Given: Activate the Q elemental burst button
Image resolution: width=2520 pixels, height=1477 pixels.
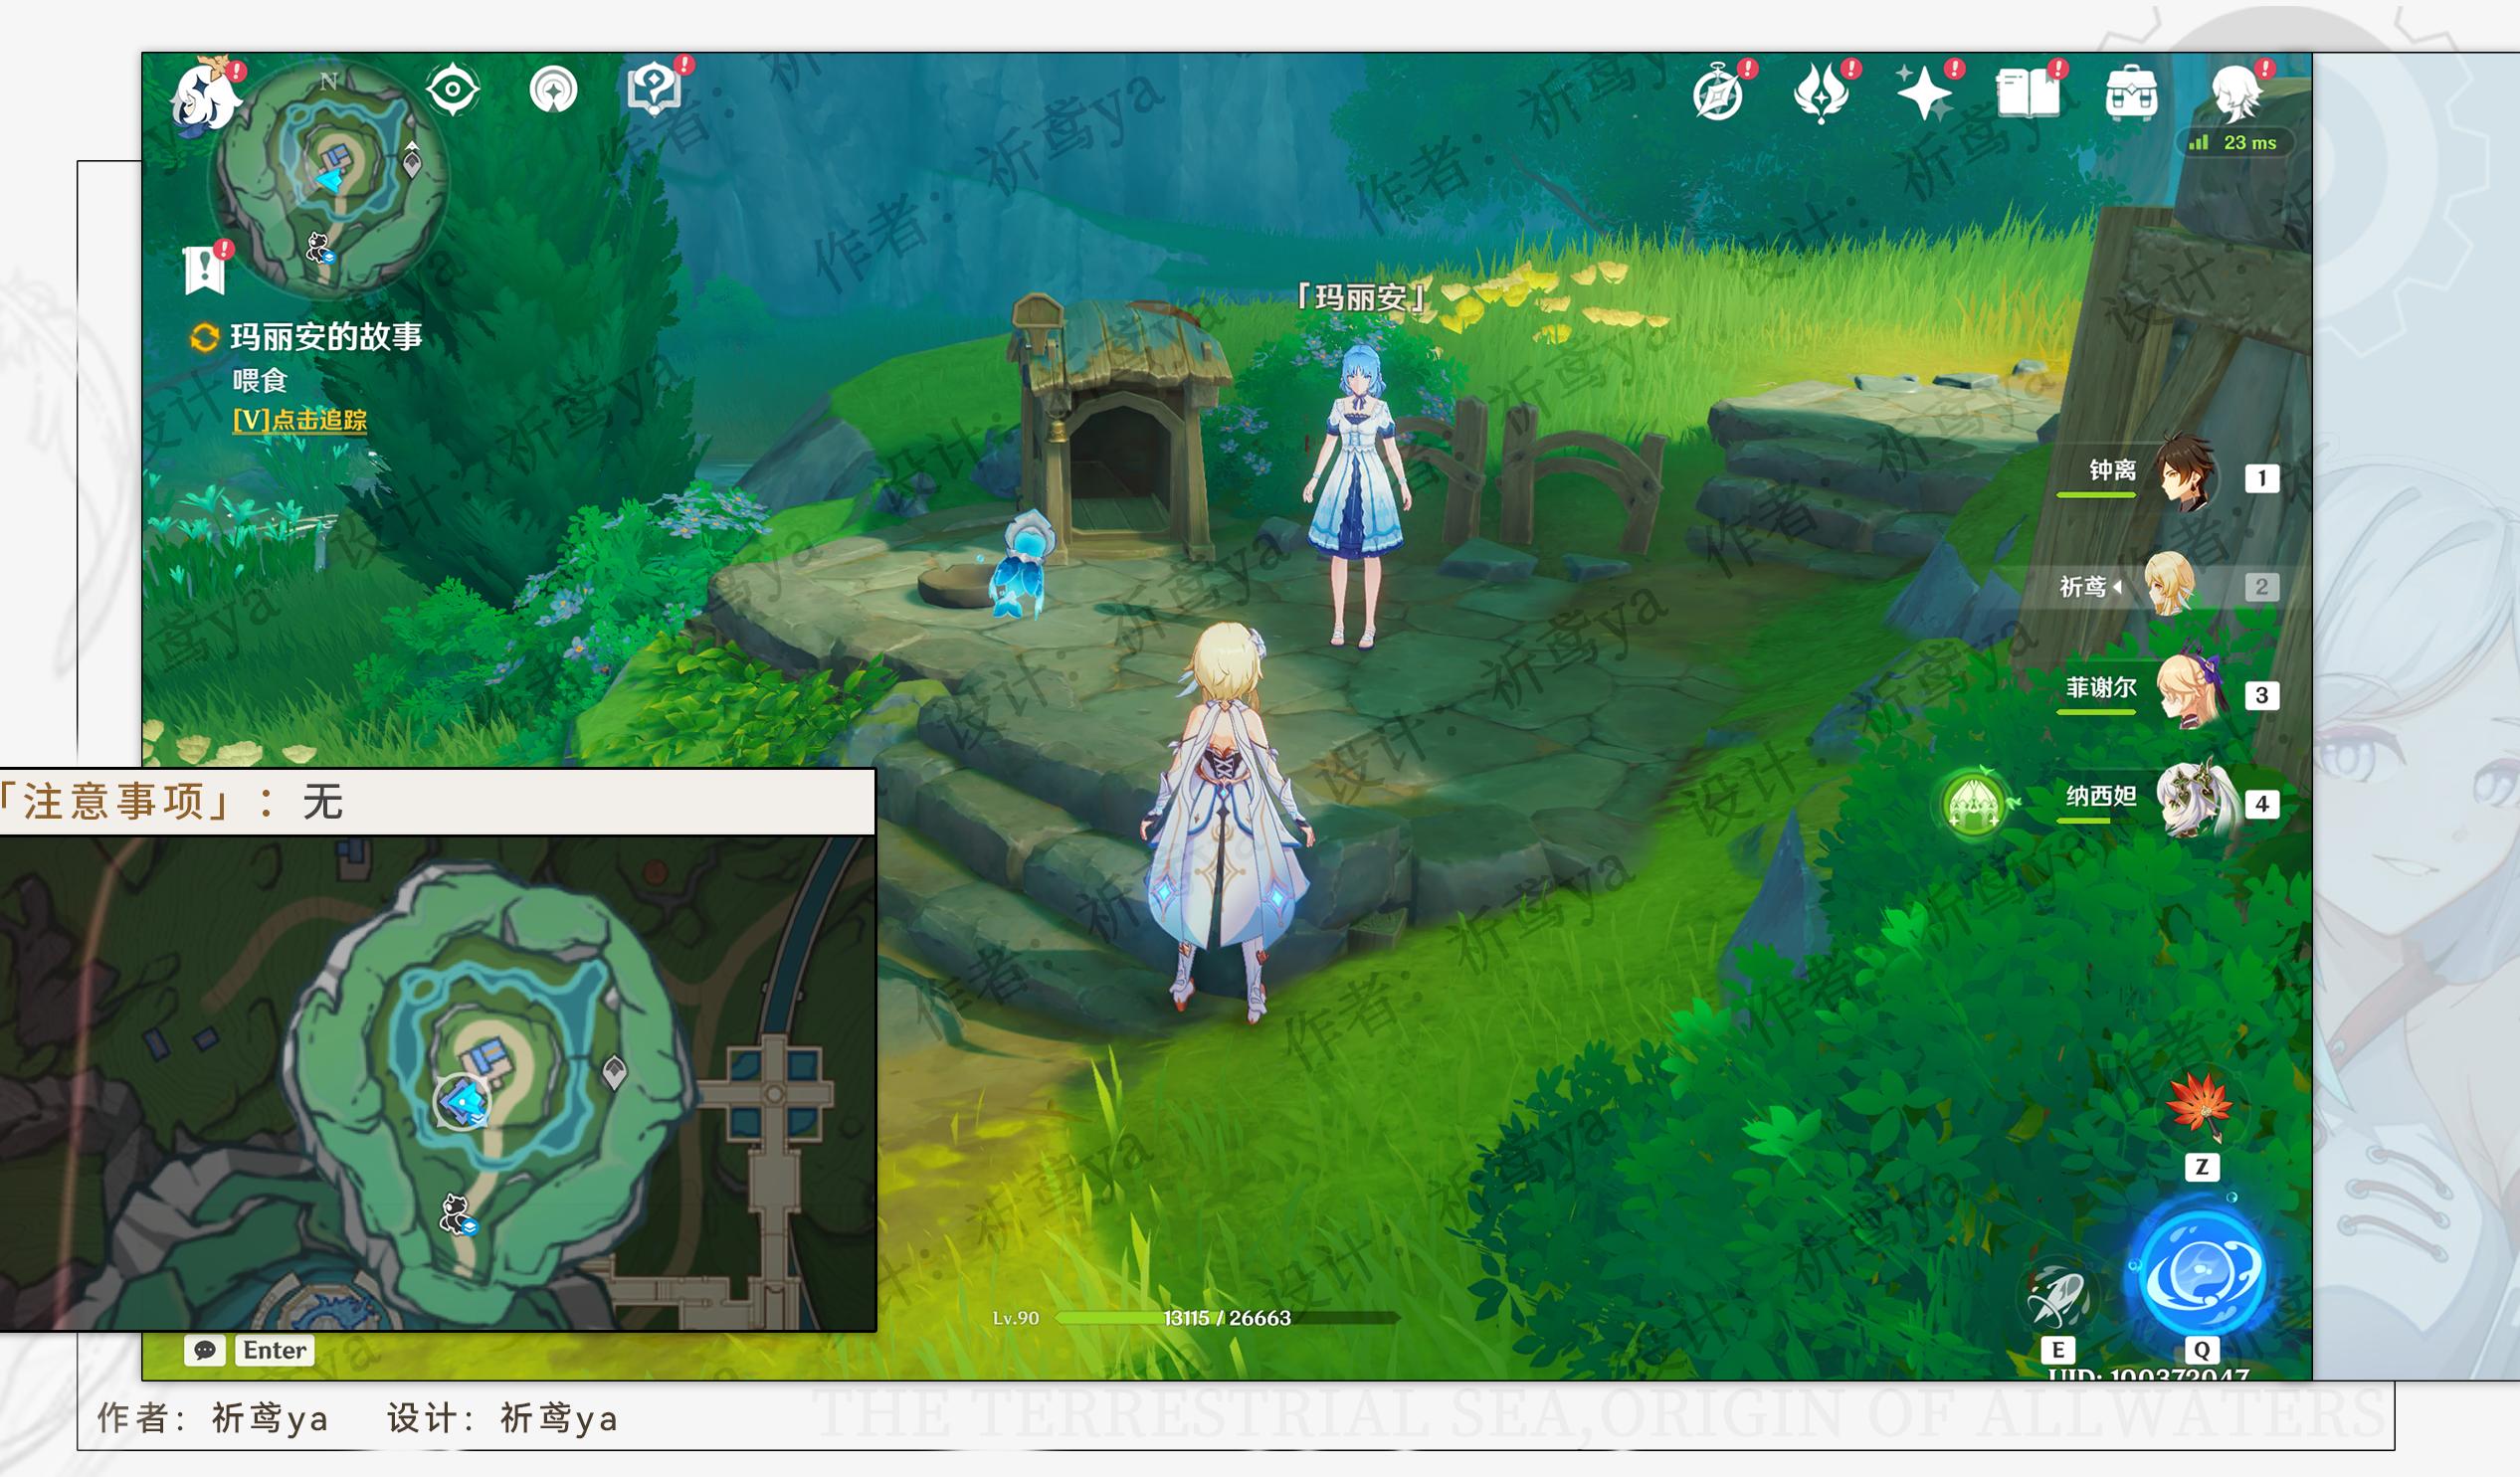Looking at the screenshot, I should tap(2202, 1275).
